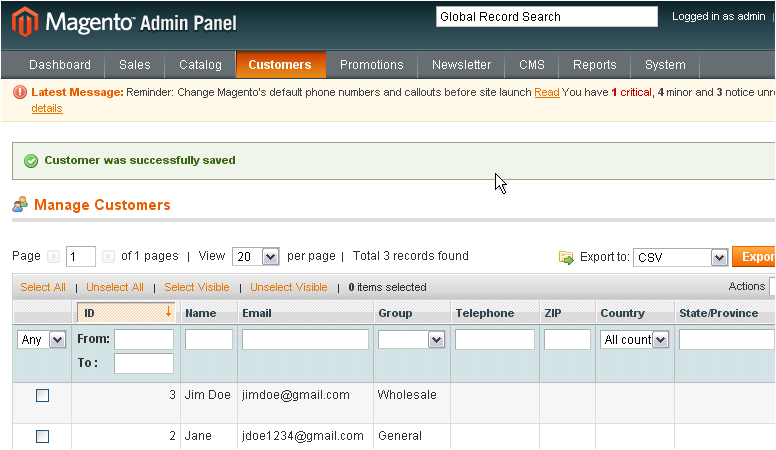This screenshot has width=776, height=450.
Task: Click the ID column sort arrow
Action: 168,312
